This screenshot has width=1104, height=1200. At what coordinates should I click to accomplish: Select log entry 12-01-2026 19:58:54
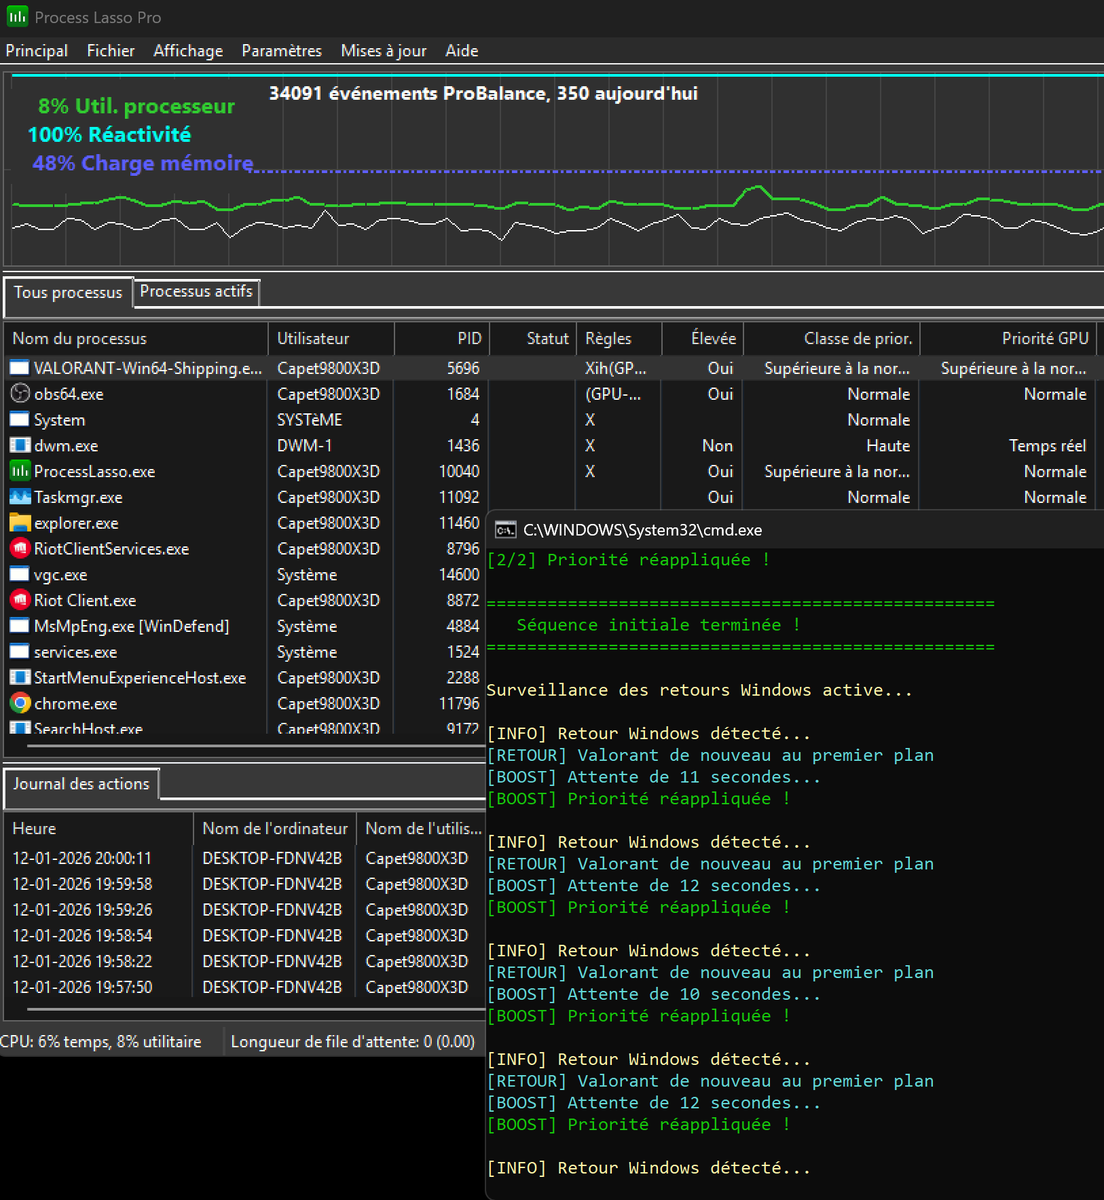pos(82,936)
